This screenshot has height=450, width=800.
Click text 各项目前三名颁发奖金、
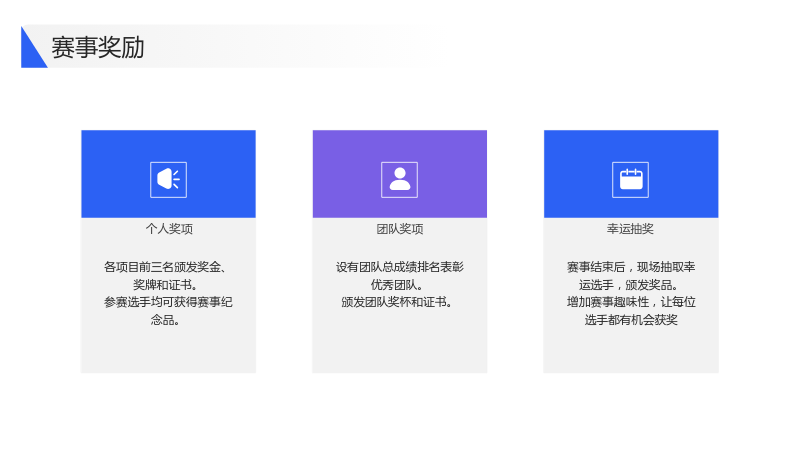pos(166,267)
